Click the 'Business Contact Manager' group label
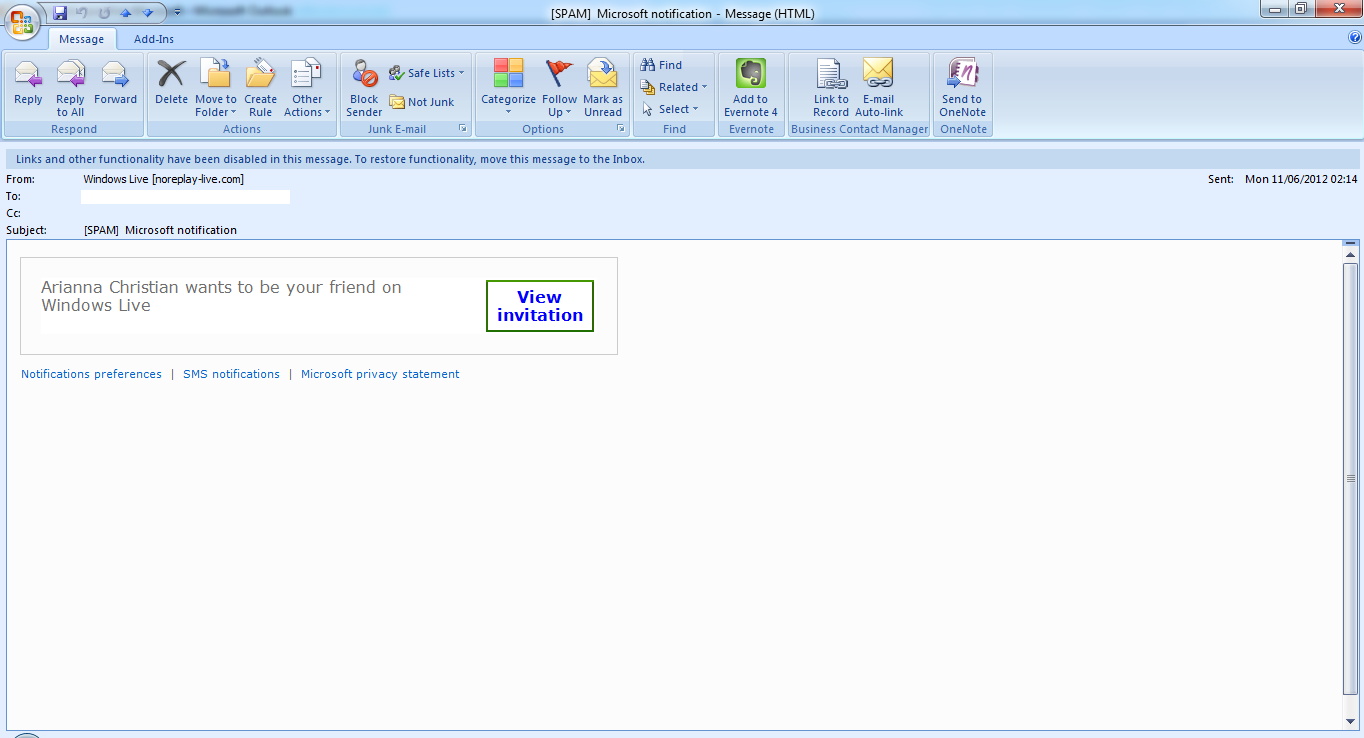The height and width of the screenshot is (738, 1364). pyautogui.click(x=860, y=129)
